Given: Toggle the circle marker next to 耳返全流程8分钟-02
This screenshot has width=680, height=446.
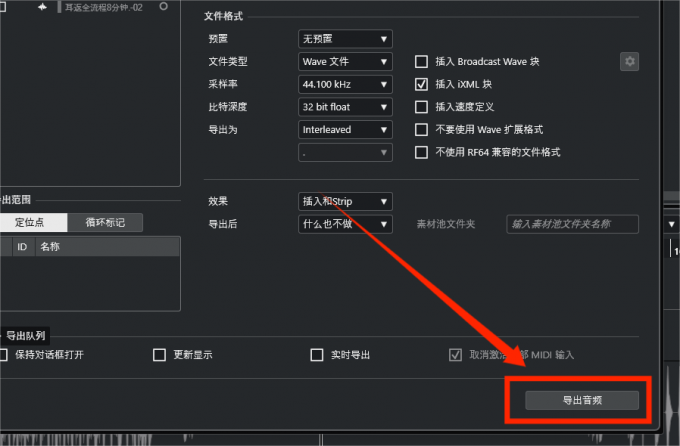Looking at the screenshot, I should [163, 7].
